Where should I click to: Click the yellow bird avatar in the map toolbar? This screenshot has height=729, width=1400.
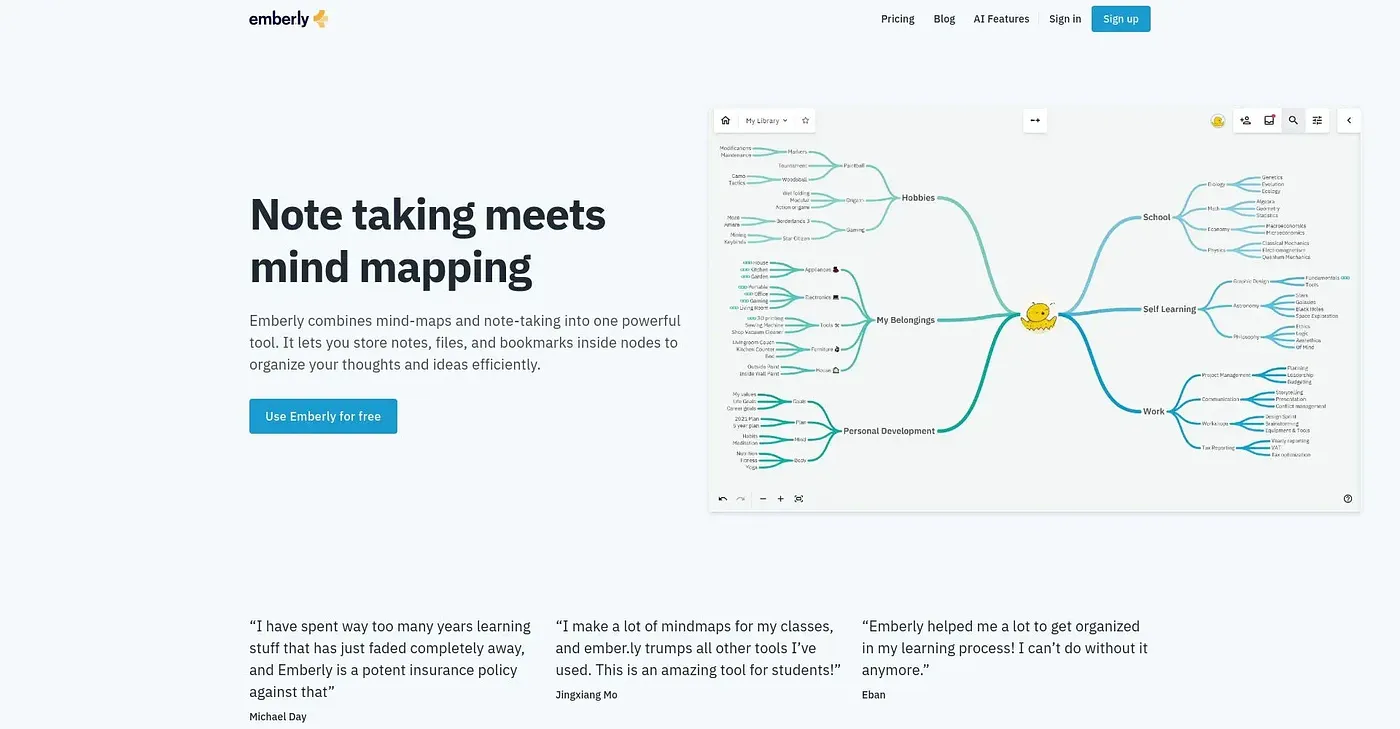tap(1218, 121)
